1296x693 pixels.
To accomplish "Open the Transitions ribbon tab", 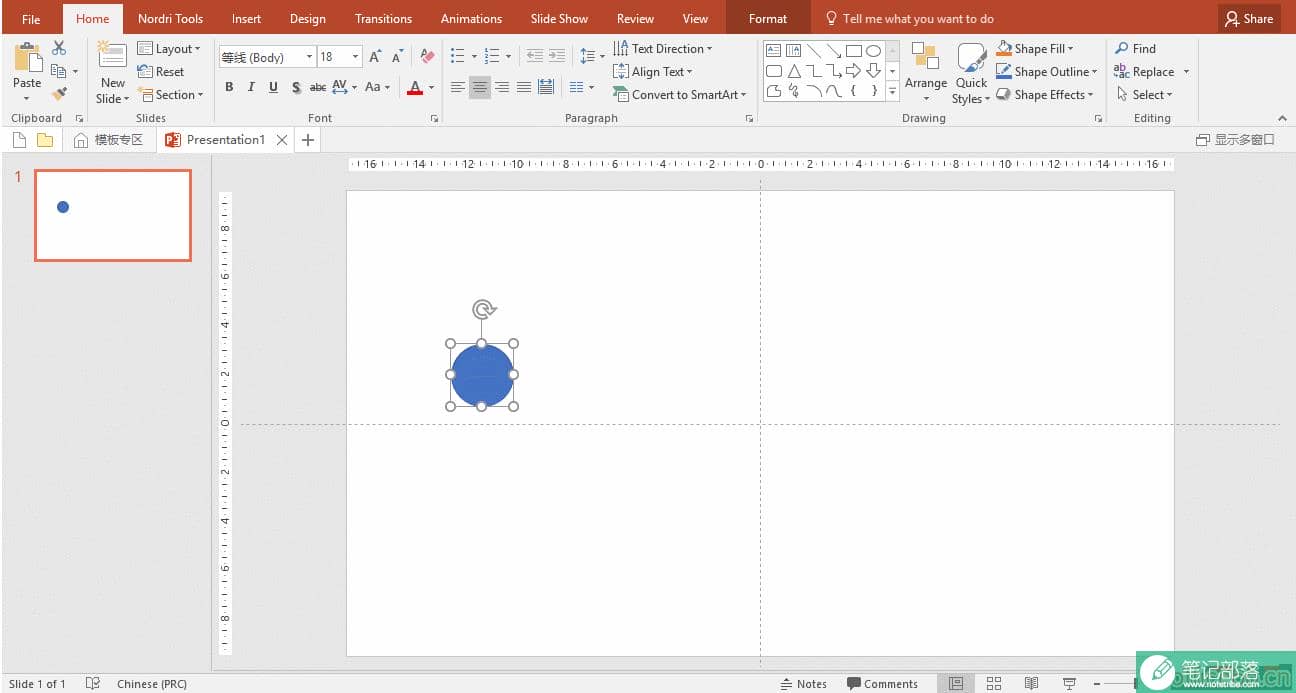I will point(383,18).
